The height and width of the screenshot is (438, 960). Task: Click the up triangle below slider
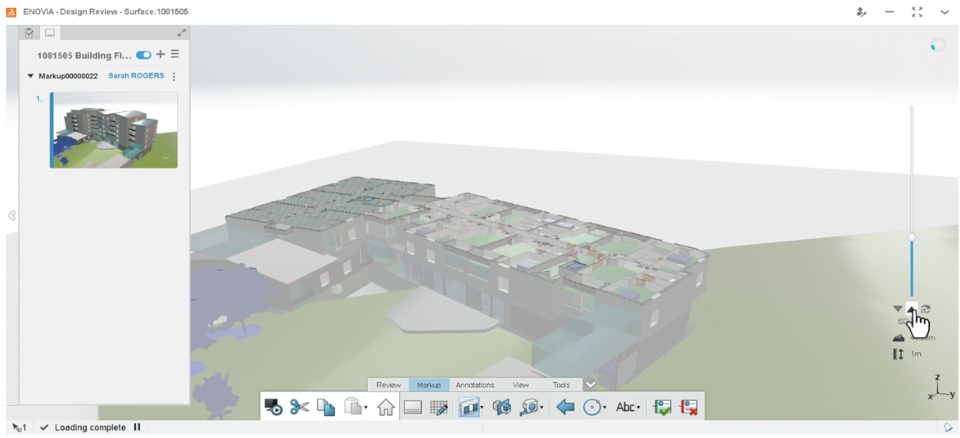click(912, 309)
